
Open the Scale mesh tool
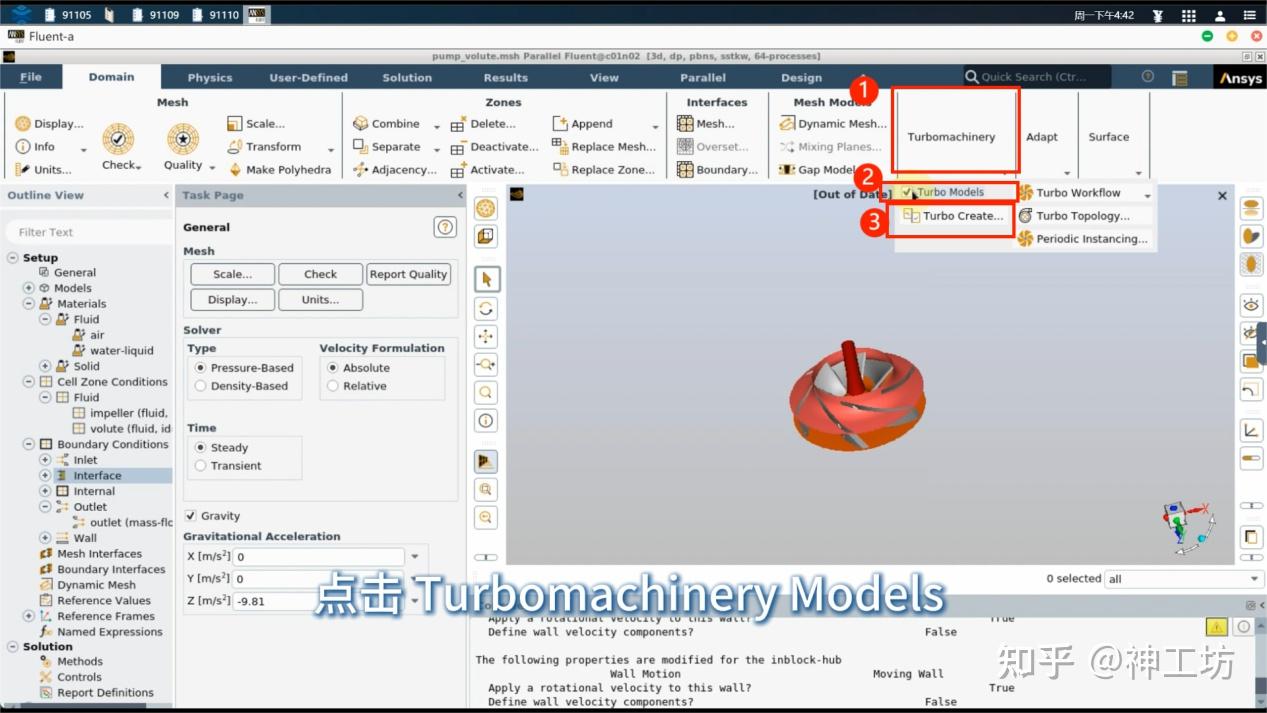pos(257,124)
